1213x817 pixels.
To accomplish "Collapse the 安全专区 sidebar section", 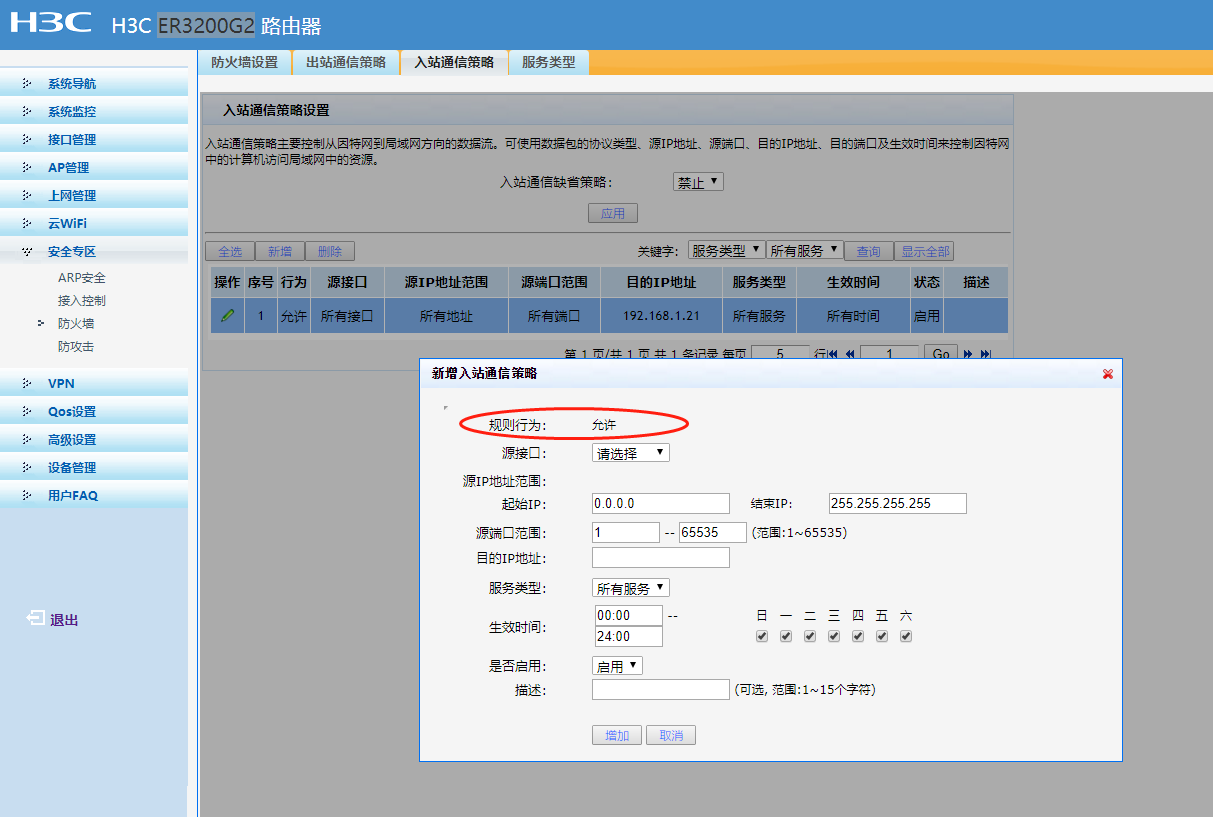I will tap(94, 251).
